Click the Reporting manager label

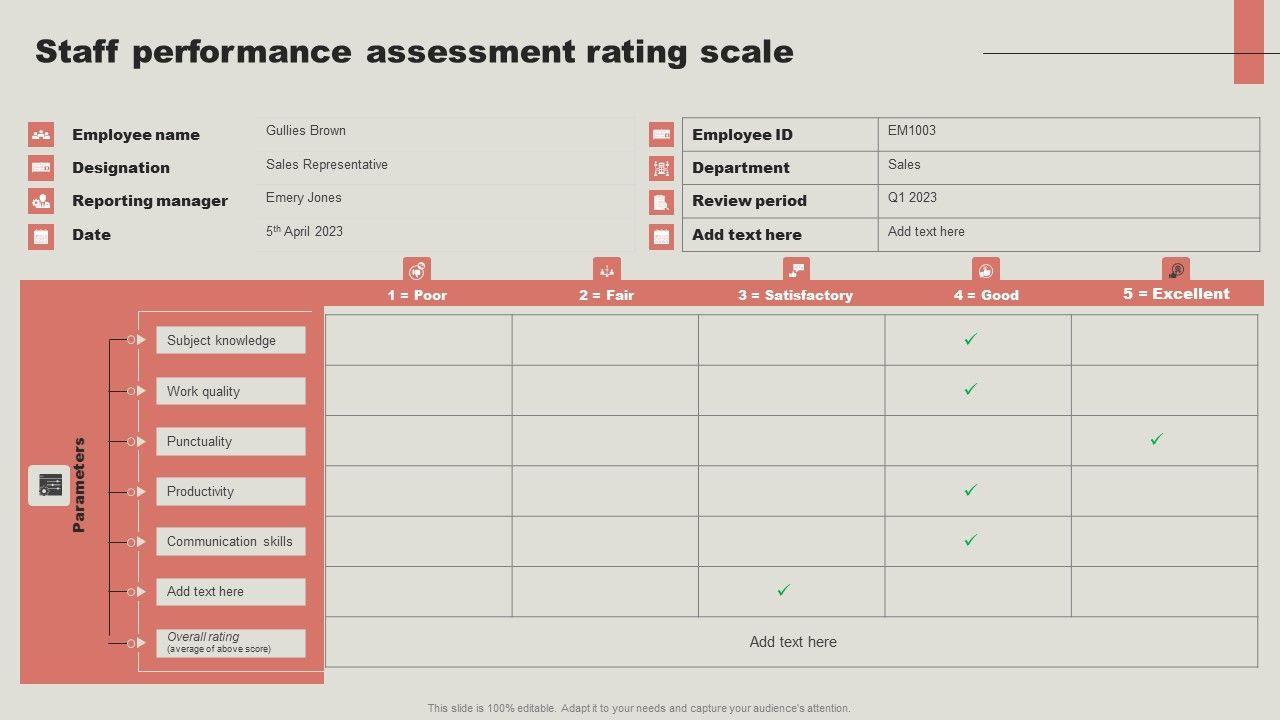click(x=150, y=201)
